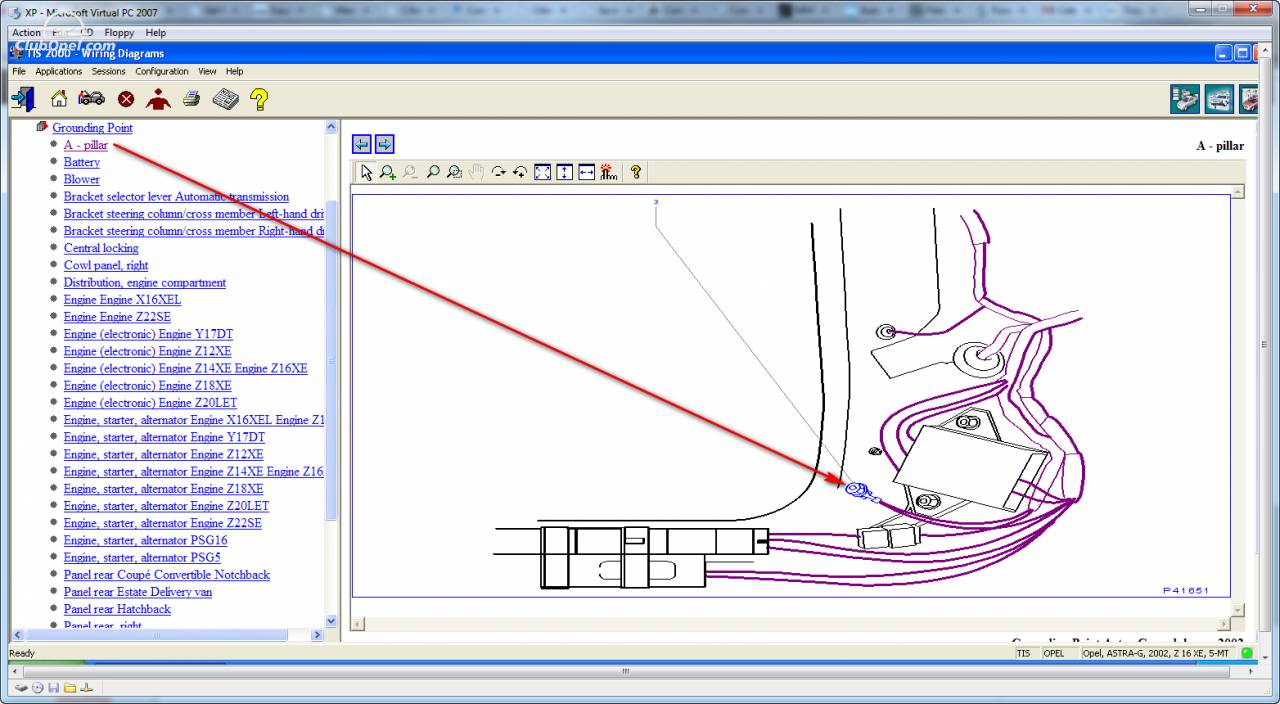Select the hand pan tool
Viewport: 1280px width, 704px height.
(x=477, y=172)
